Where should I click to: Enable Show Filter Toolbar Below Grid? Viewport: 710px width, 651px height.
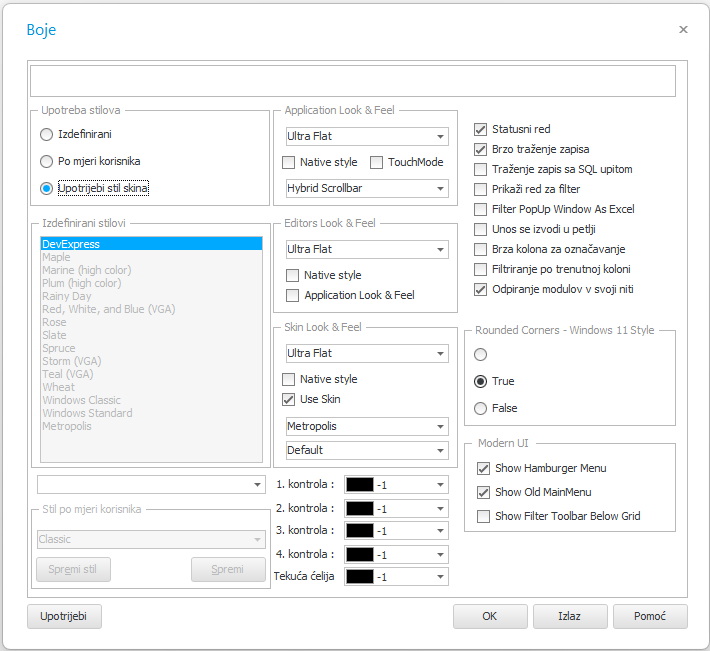(x=484, y=516)
